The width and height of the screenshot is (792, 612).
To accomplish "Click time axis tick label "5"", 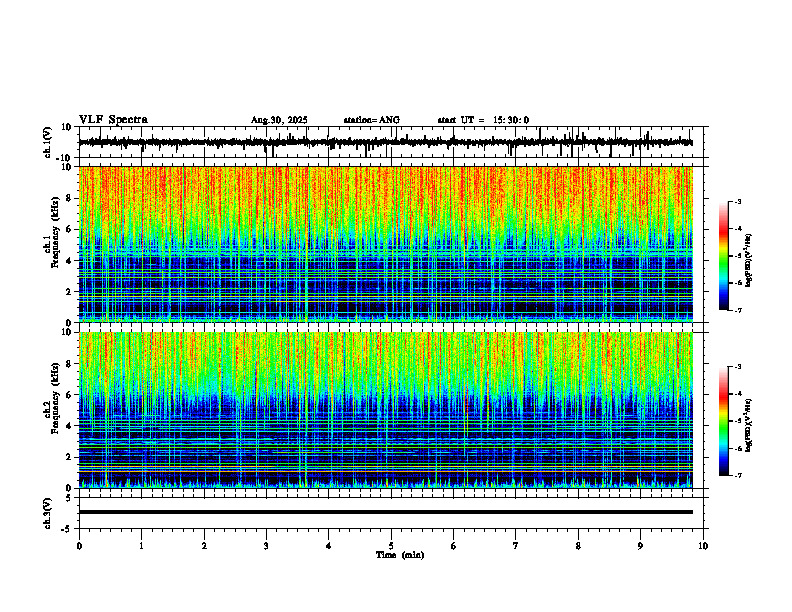I will pos(391,546).
